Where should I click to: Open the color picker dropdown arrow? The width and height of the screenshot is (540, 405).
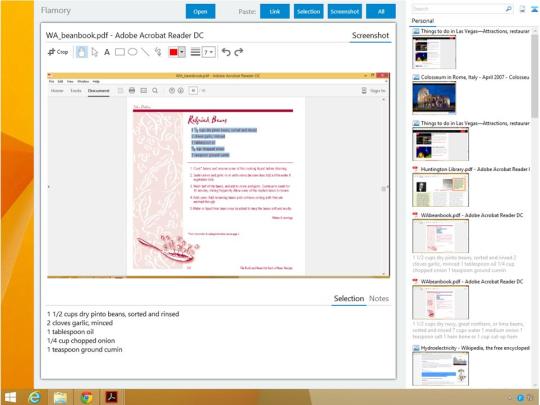182,52
